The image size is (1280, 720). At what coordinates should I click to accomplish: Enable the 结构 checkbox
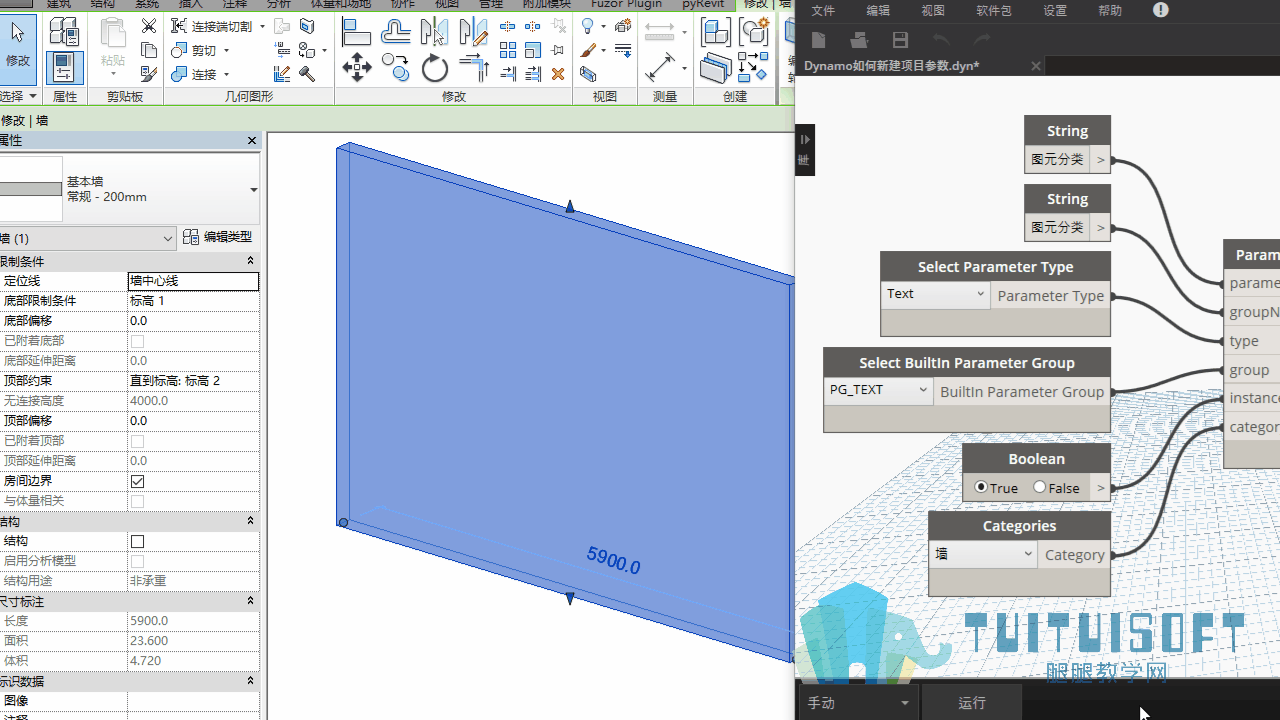coord(138,541)
